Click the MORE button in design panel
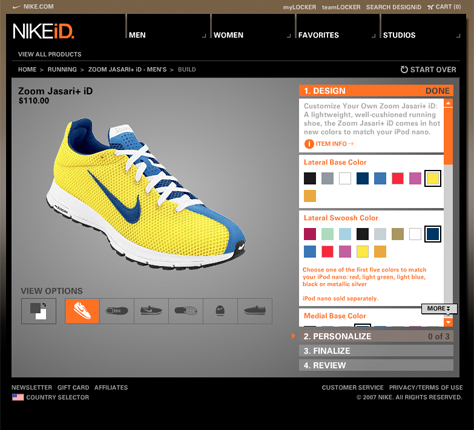 pyautogui.click(x=439, y=309)
